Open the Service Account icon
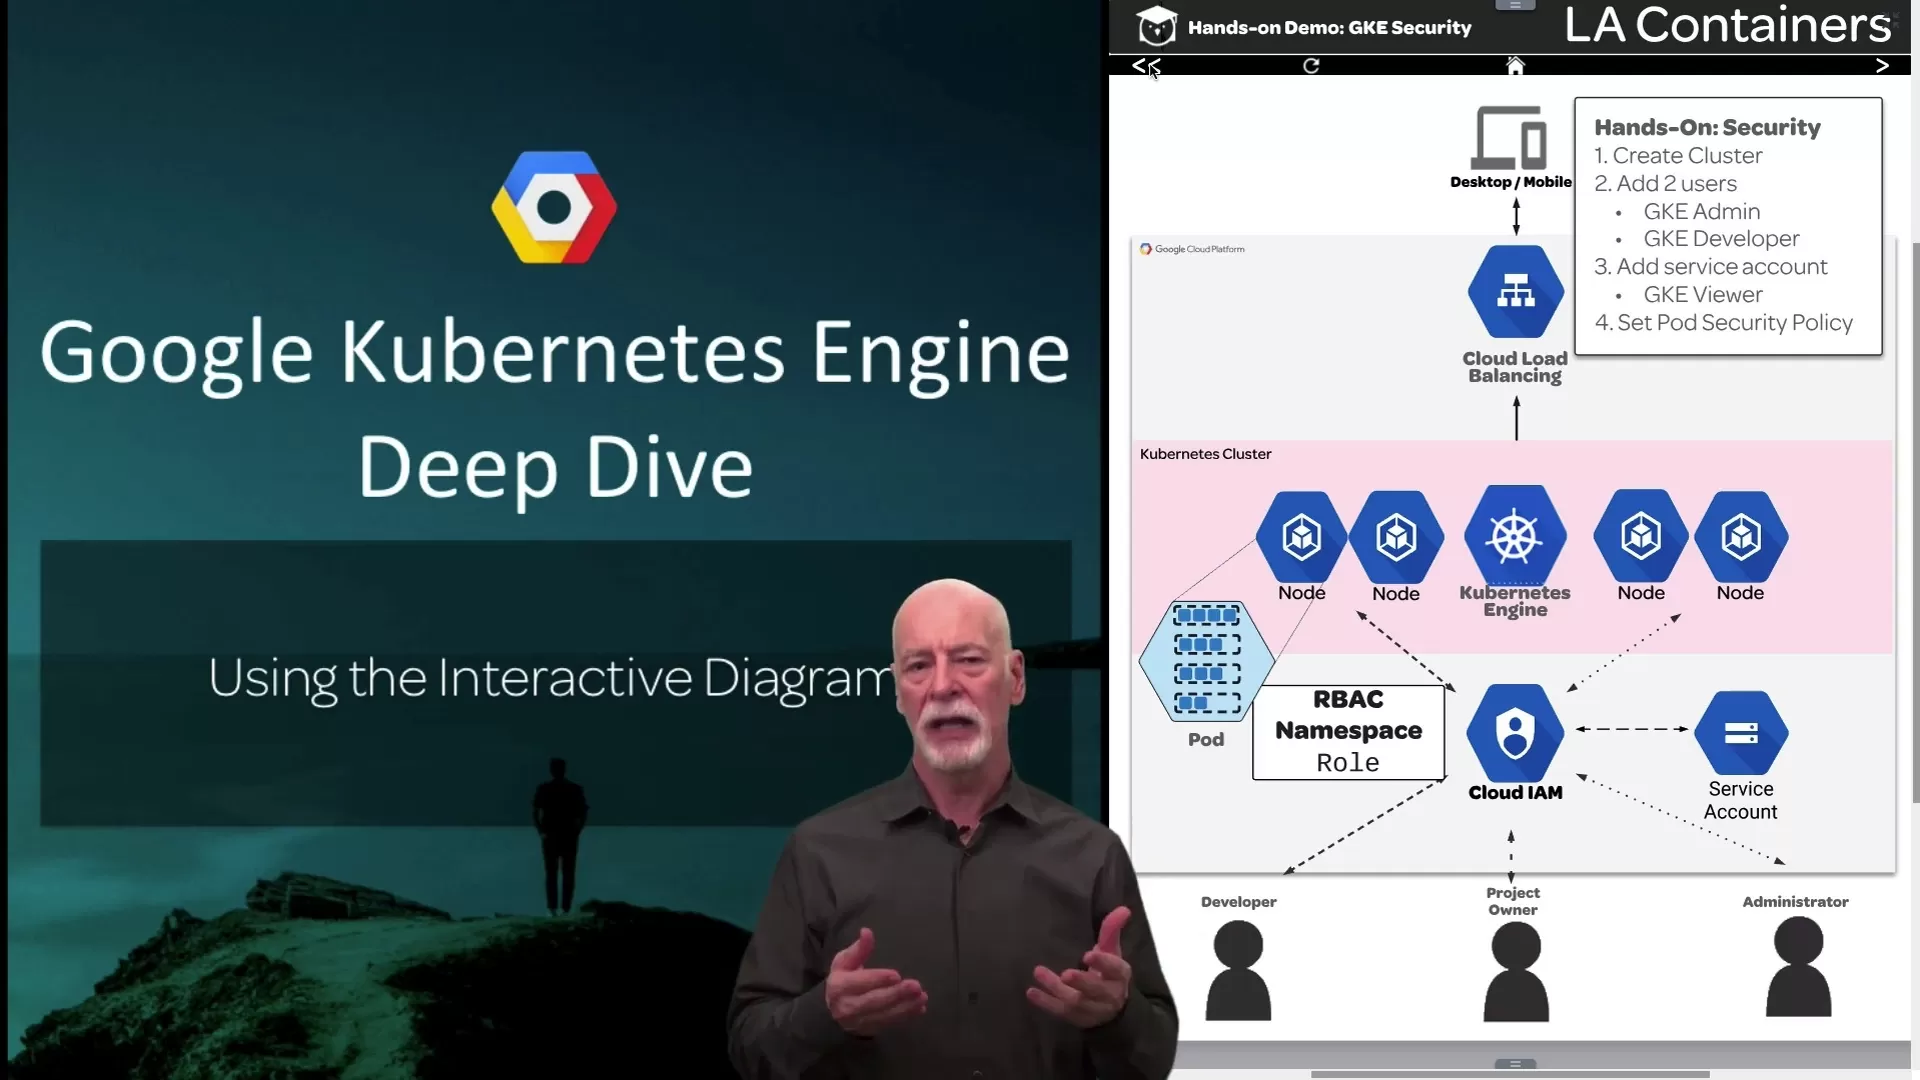 1740,733
